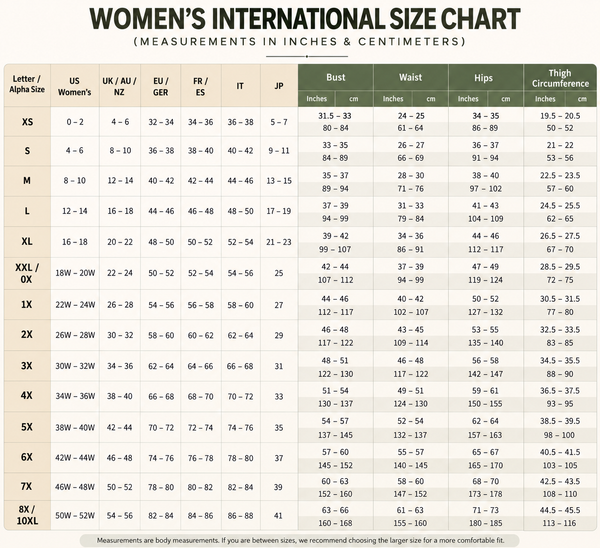The height and width of the screenshot is (548, 600).
Task: Click the "6X" size row label
Action: (26, 457)
